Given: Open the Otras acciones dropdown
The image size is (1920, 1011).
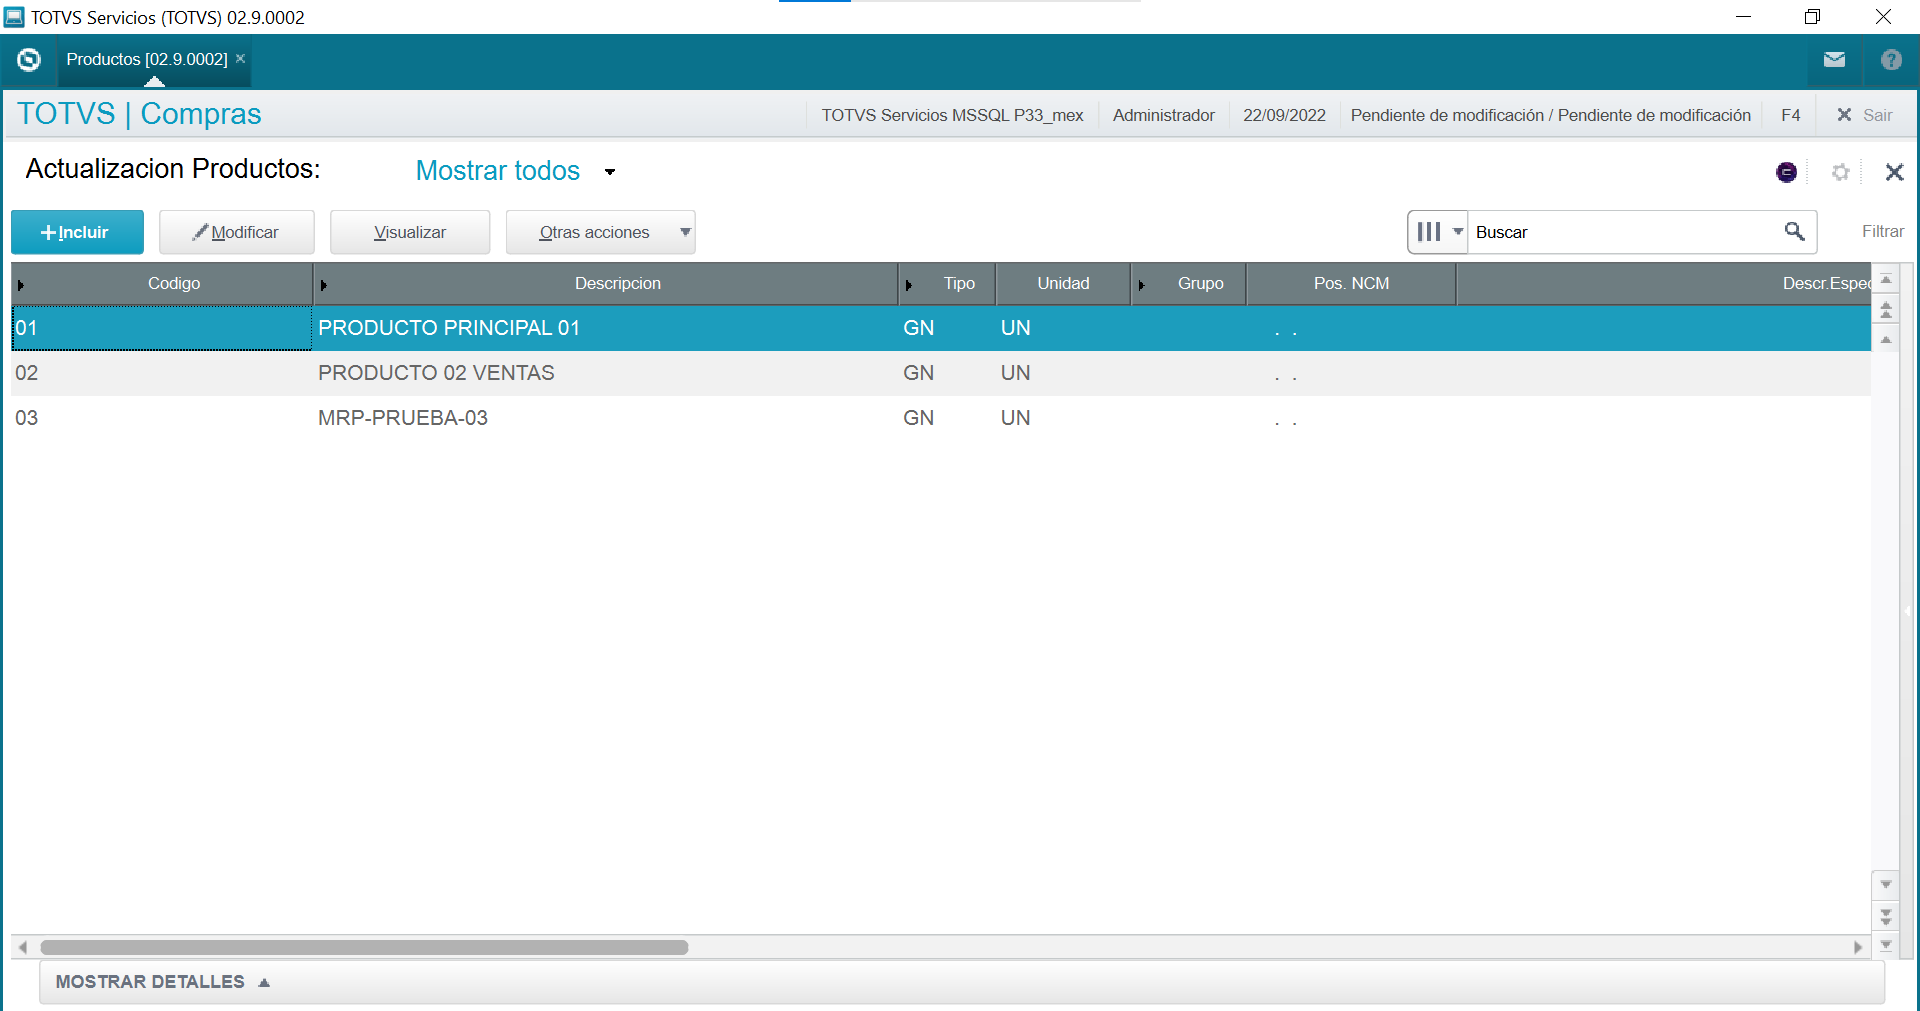Looking at the screenshot, I should pos(600,232).
